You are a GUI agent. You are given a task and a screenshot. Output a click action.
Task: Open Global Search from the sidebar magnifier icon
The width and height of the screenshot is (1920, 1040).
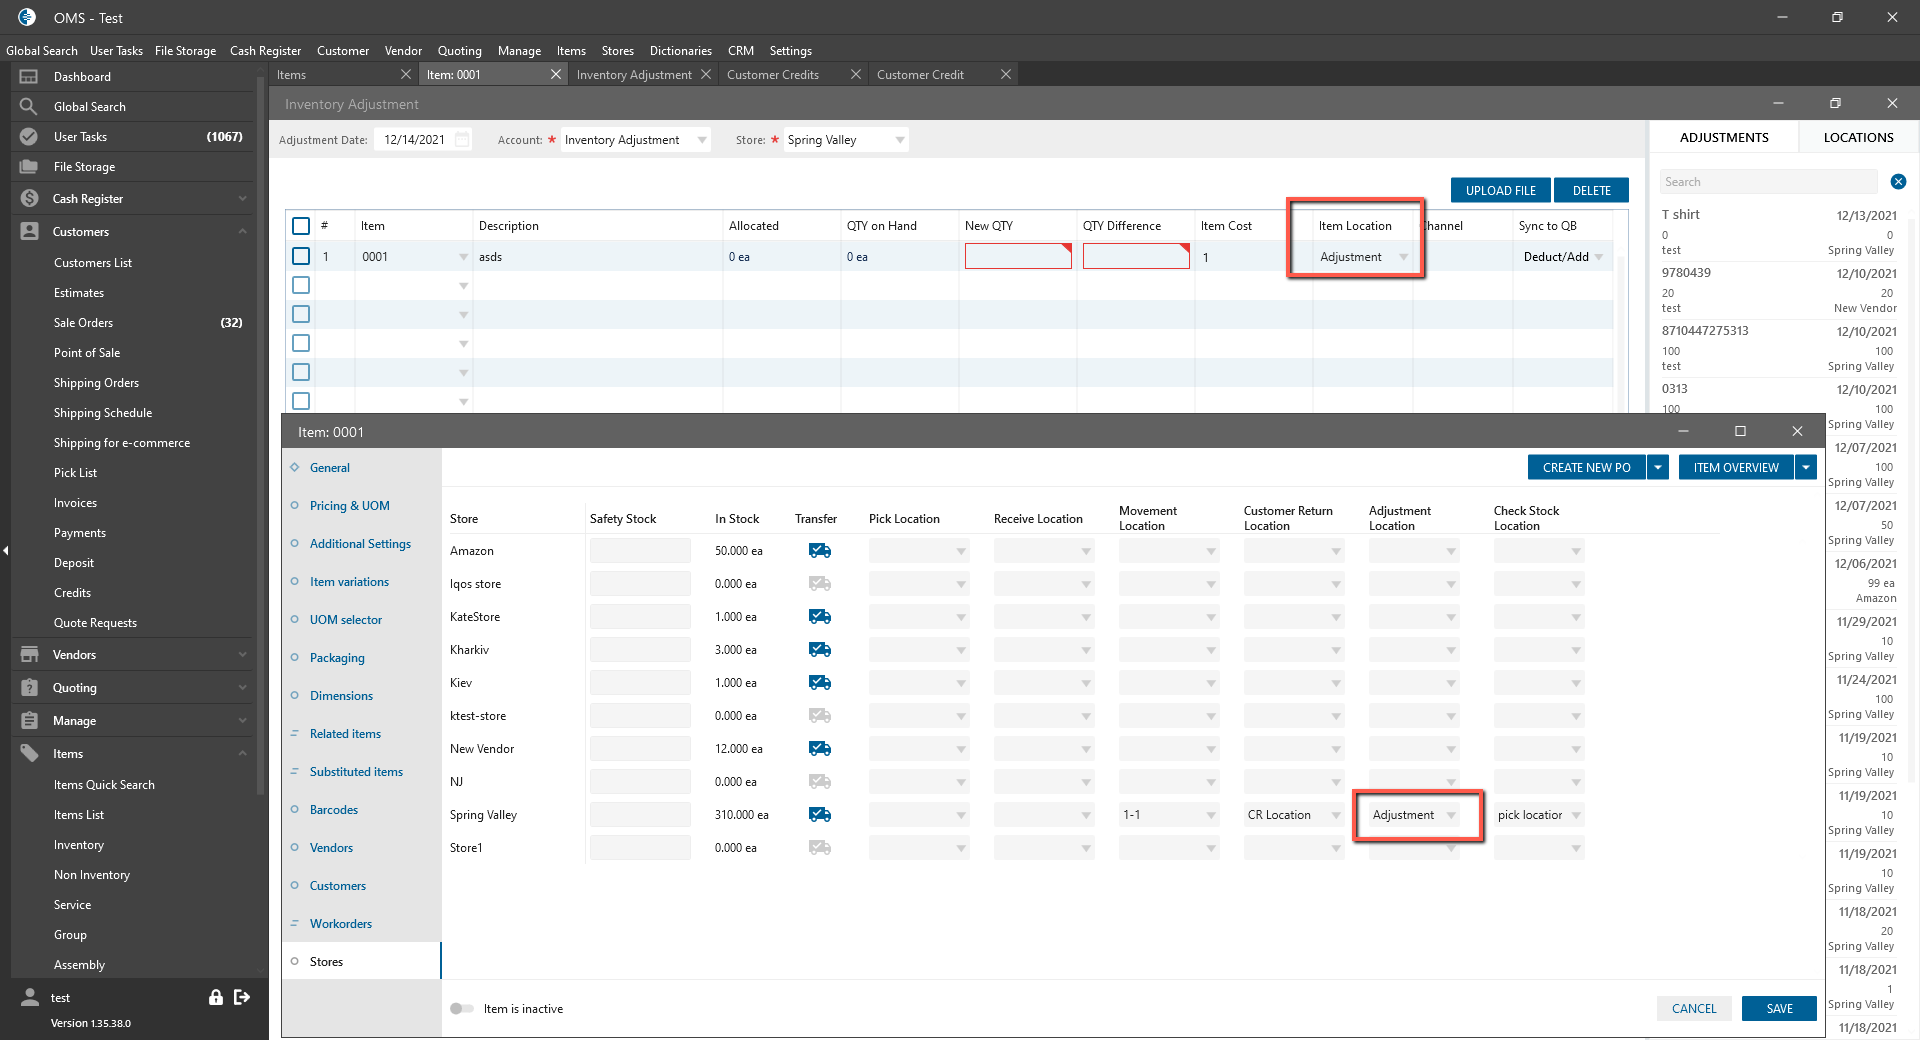(29, 107)
